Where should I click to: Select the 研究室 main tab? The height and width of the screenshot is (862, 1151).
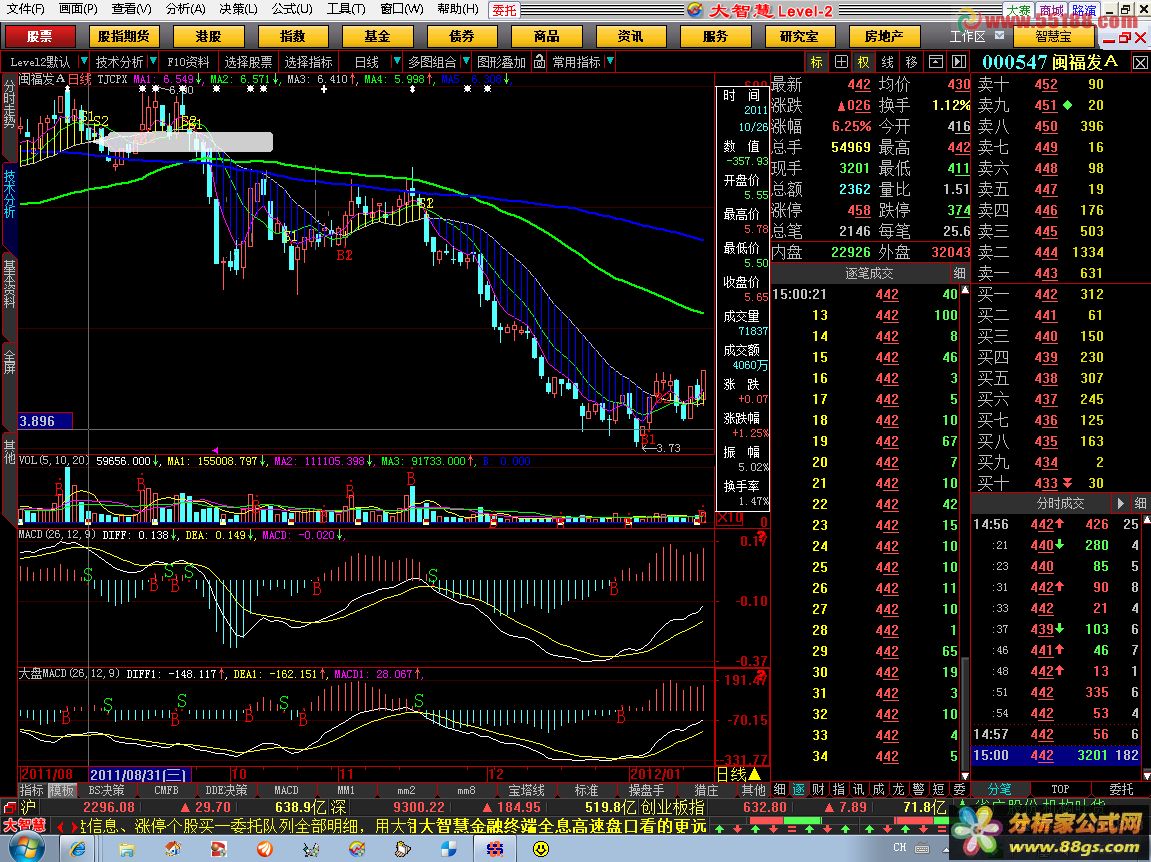pos(799,36)
